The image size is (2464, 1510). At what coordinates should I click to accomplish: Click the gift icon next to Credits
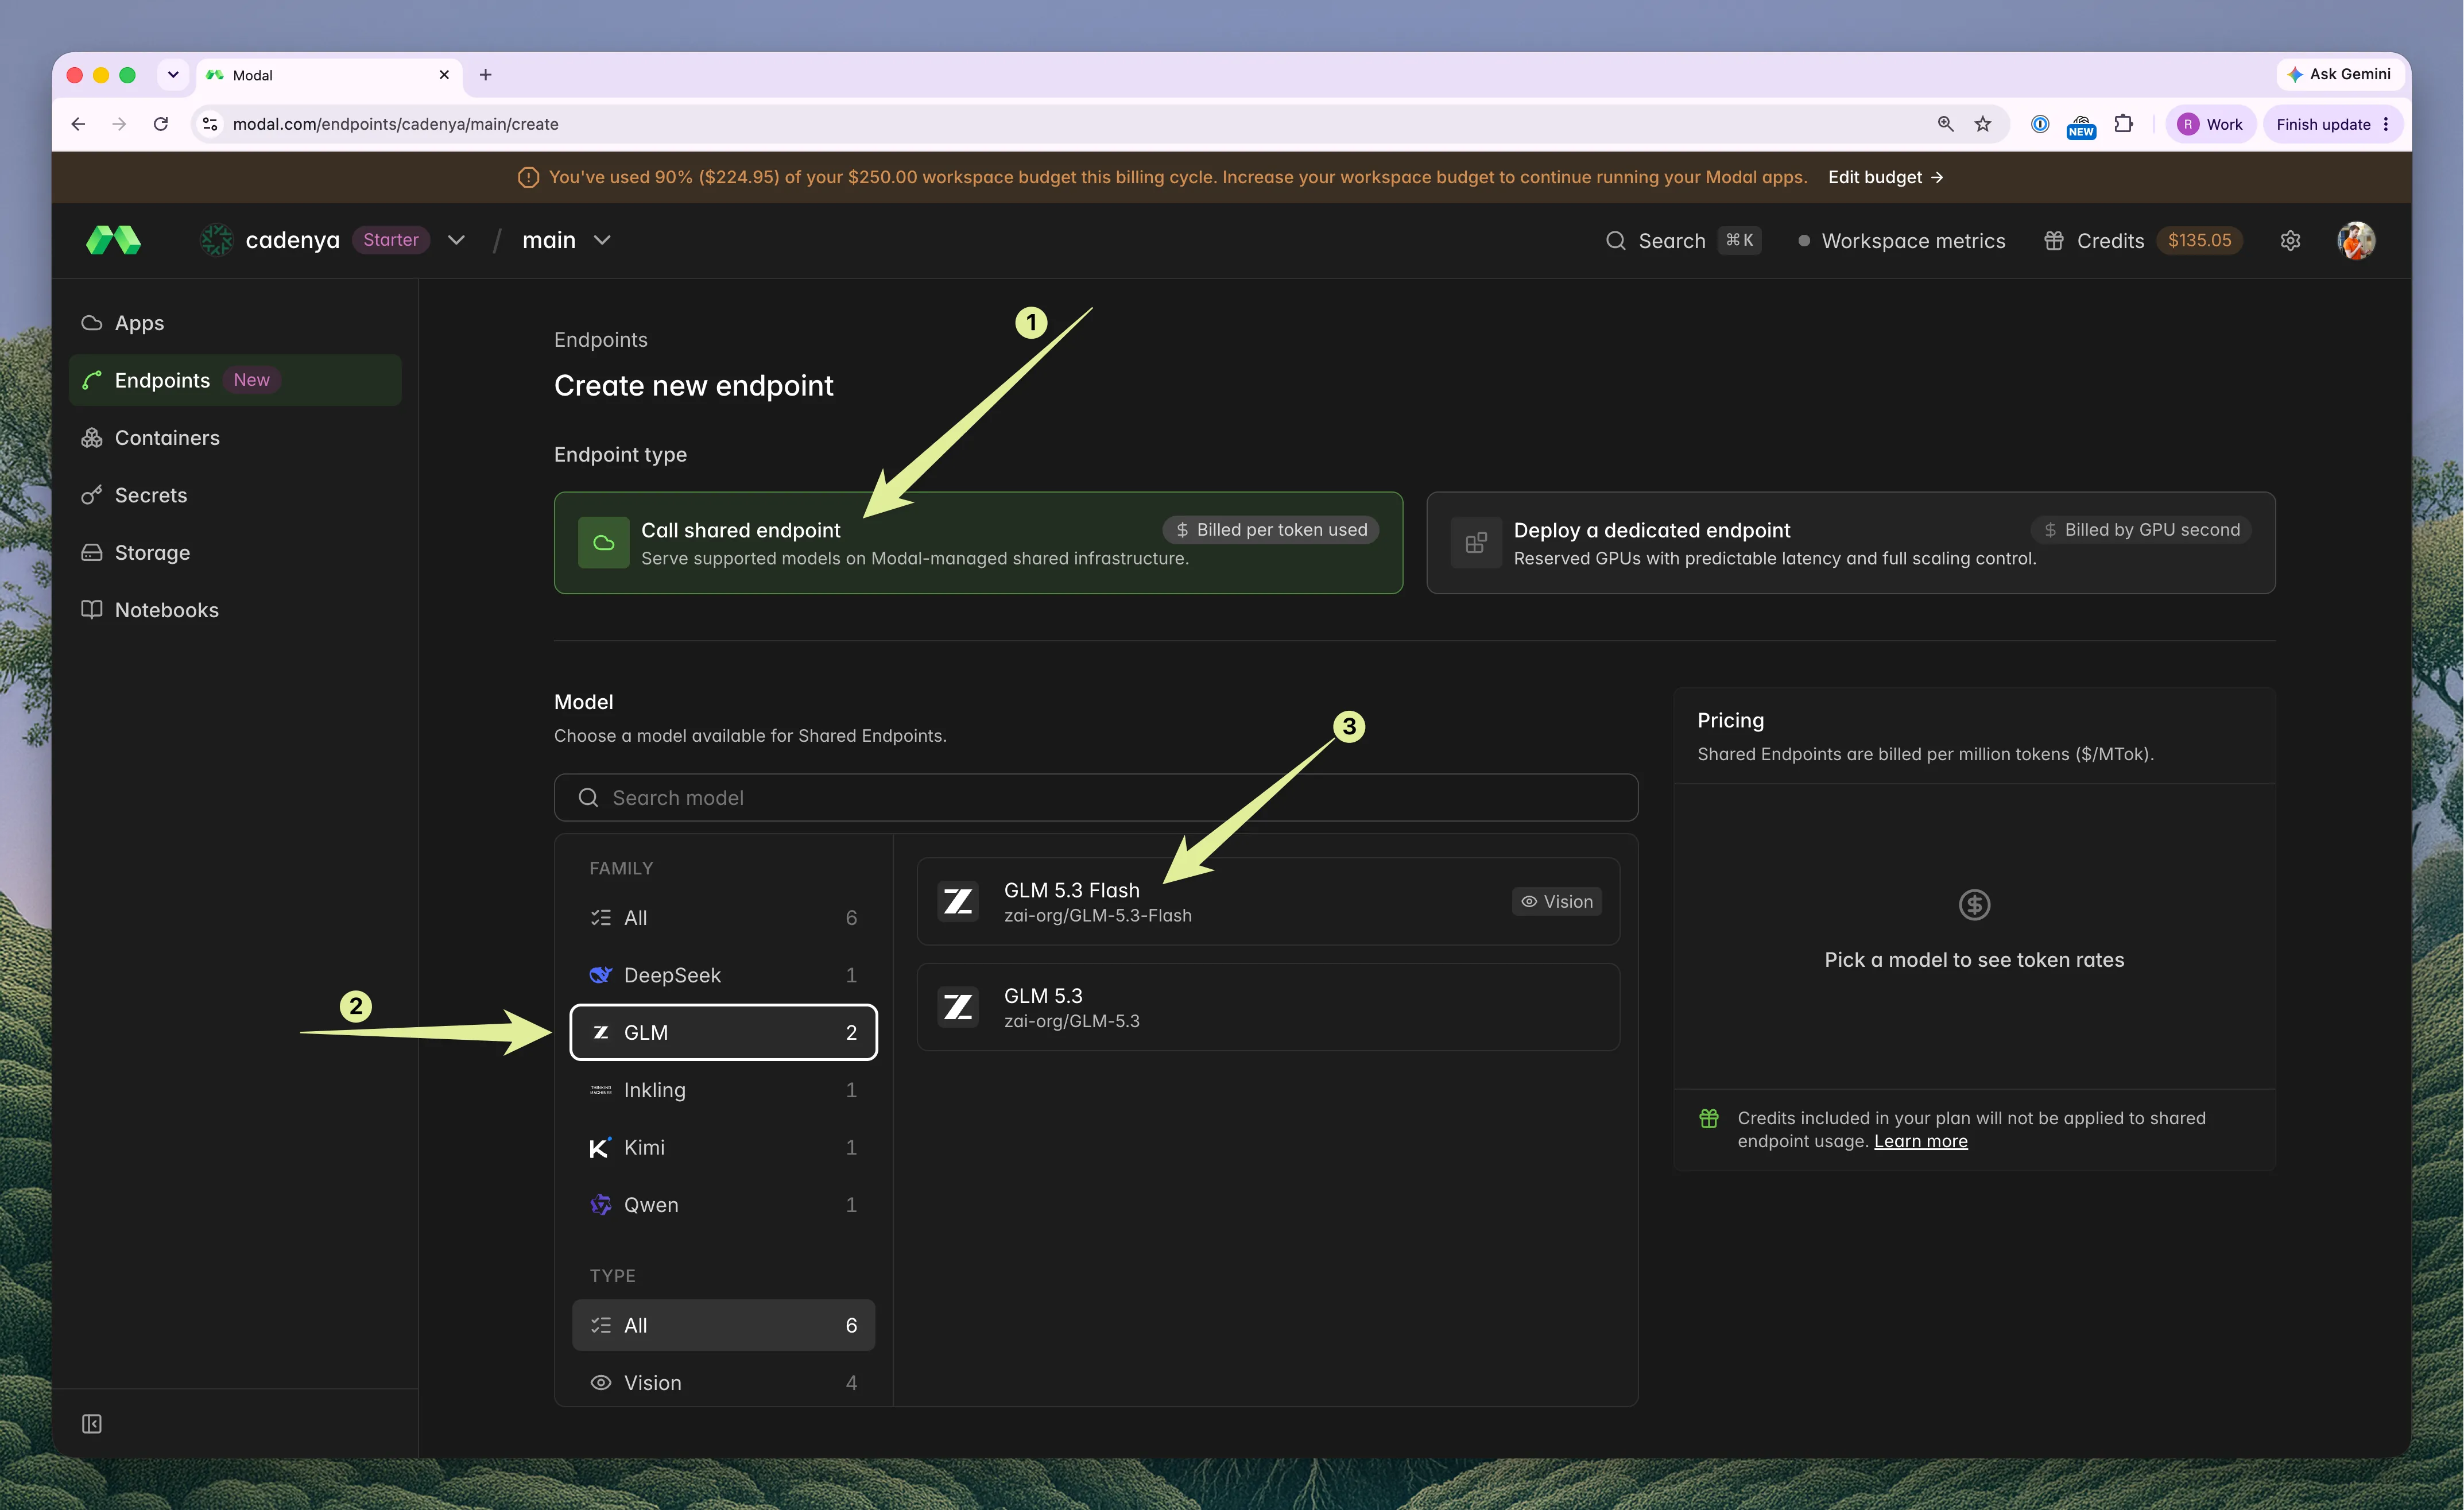[2053, 240]
